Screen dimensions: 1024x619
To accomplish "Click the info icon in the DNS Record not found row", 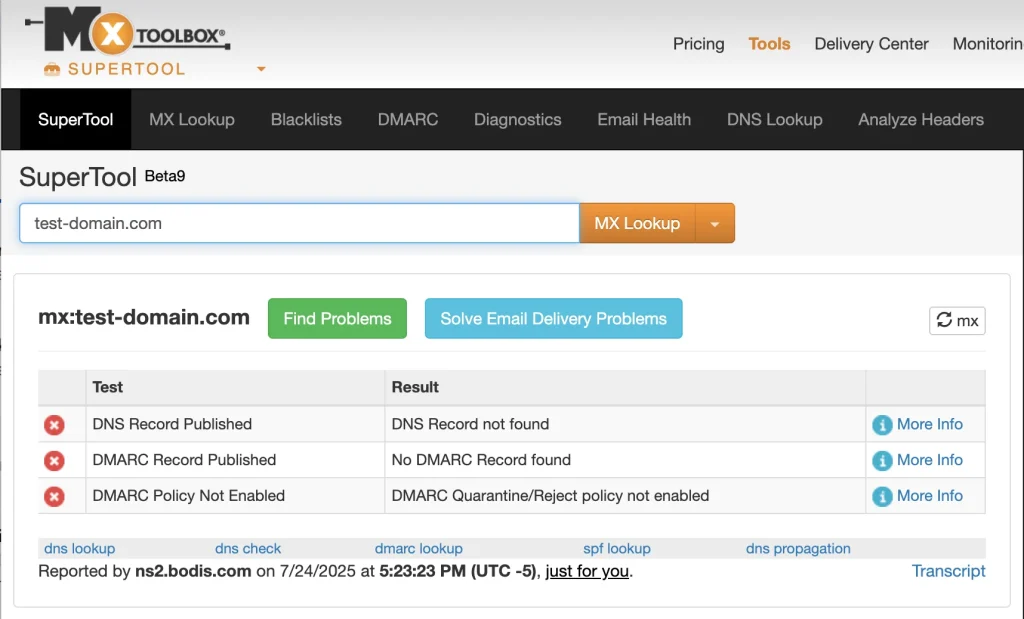I will [882, 425].
